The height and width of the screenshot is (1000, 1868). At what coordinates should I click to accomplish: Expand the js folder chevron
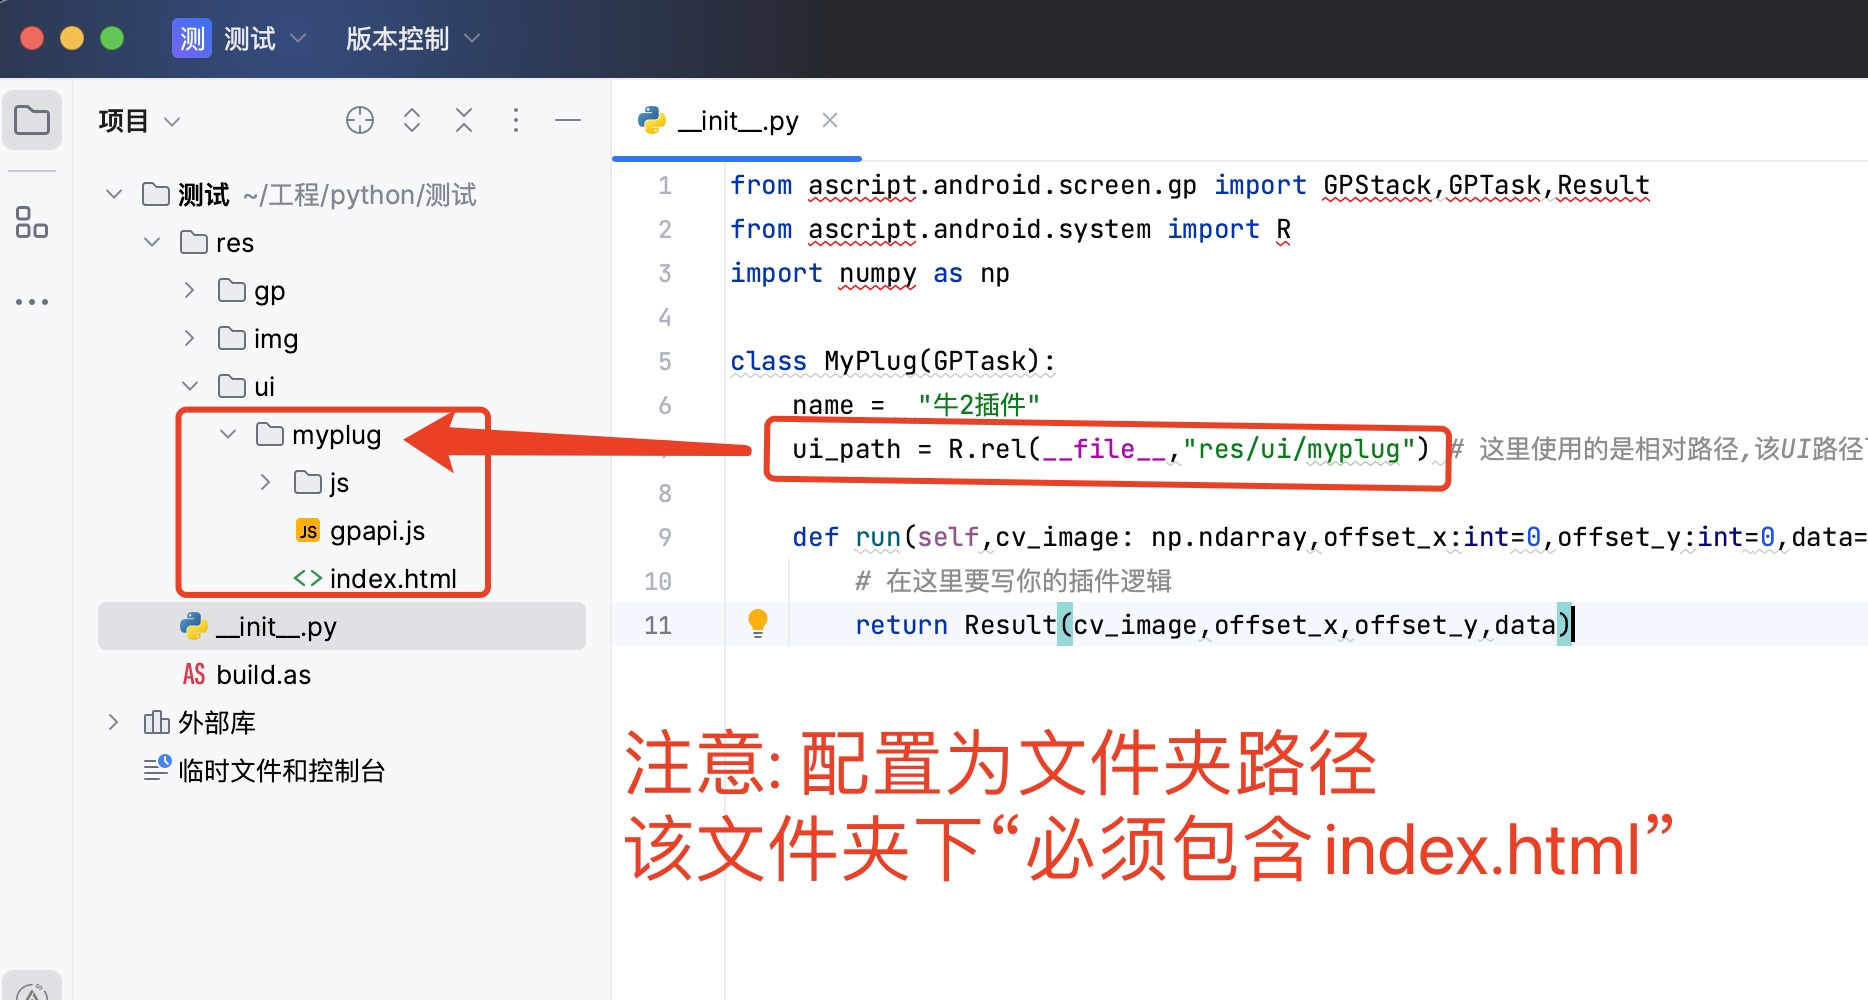pos(266,482)
